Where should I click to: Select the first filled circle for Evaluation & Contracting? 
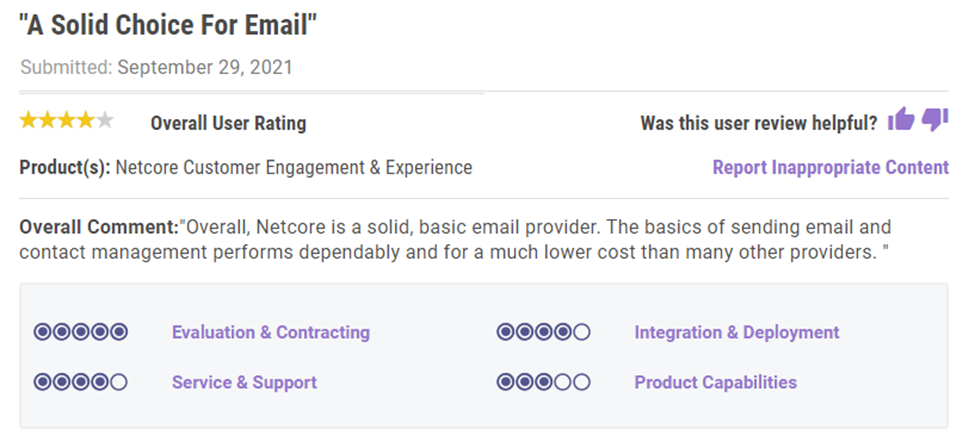tap(43, 332)
